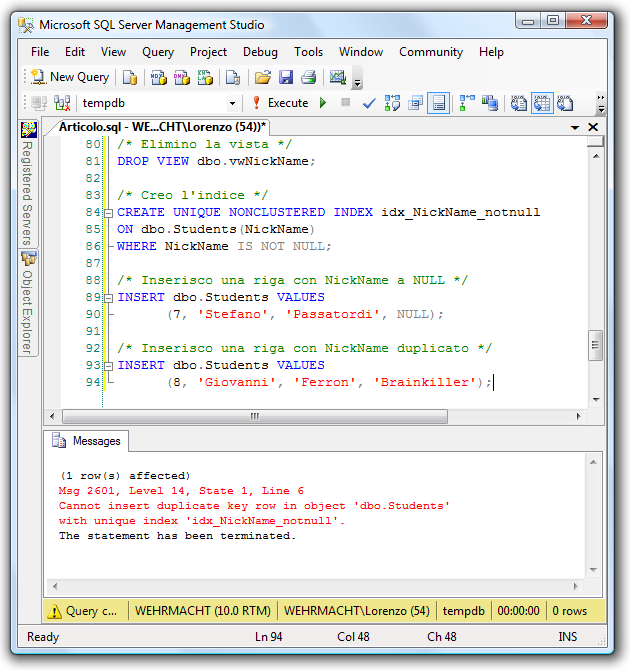Click the editor vertical scrollbar thumb

click(x=595, y=345)
